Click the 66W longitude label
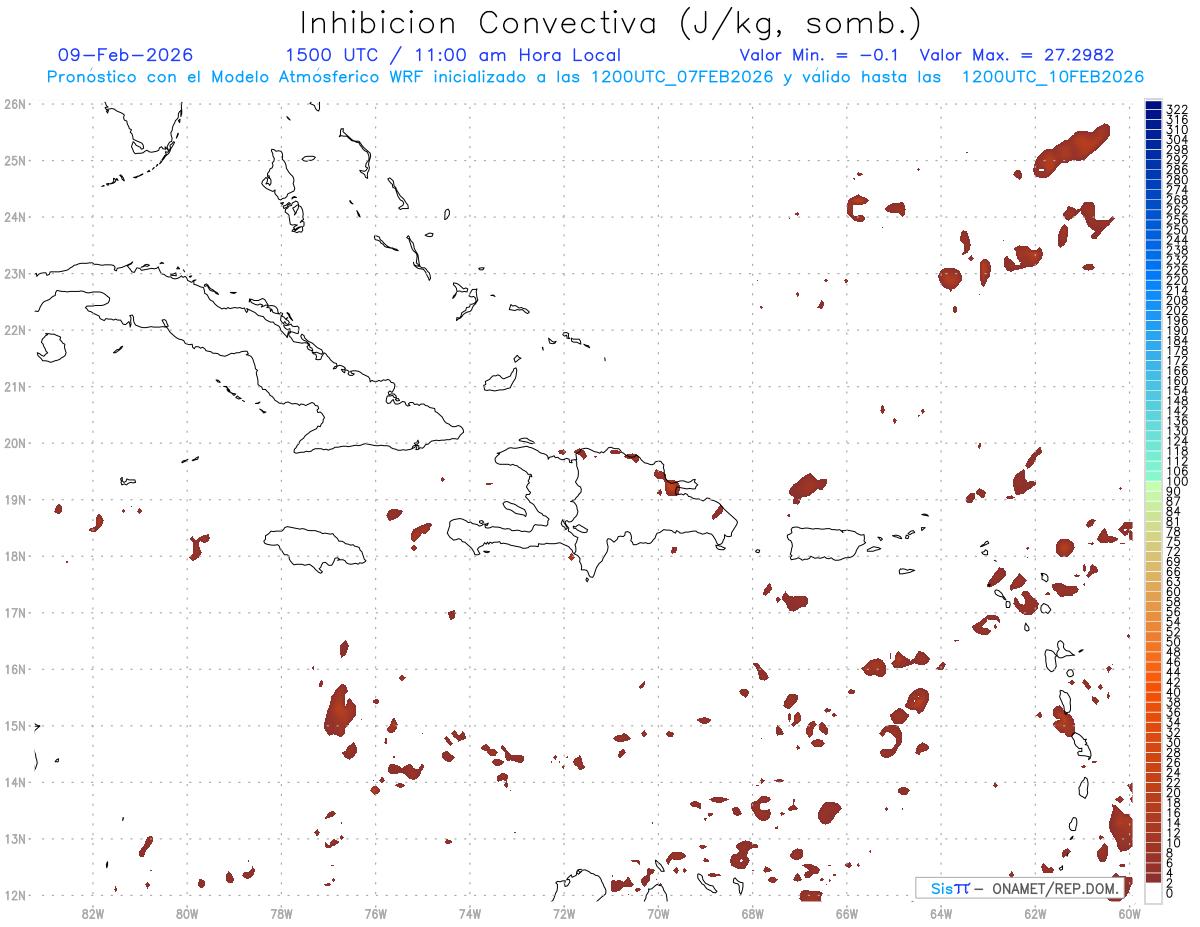 [846, 912]
